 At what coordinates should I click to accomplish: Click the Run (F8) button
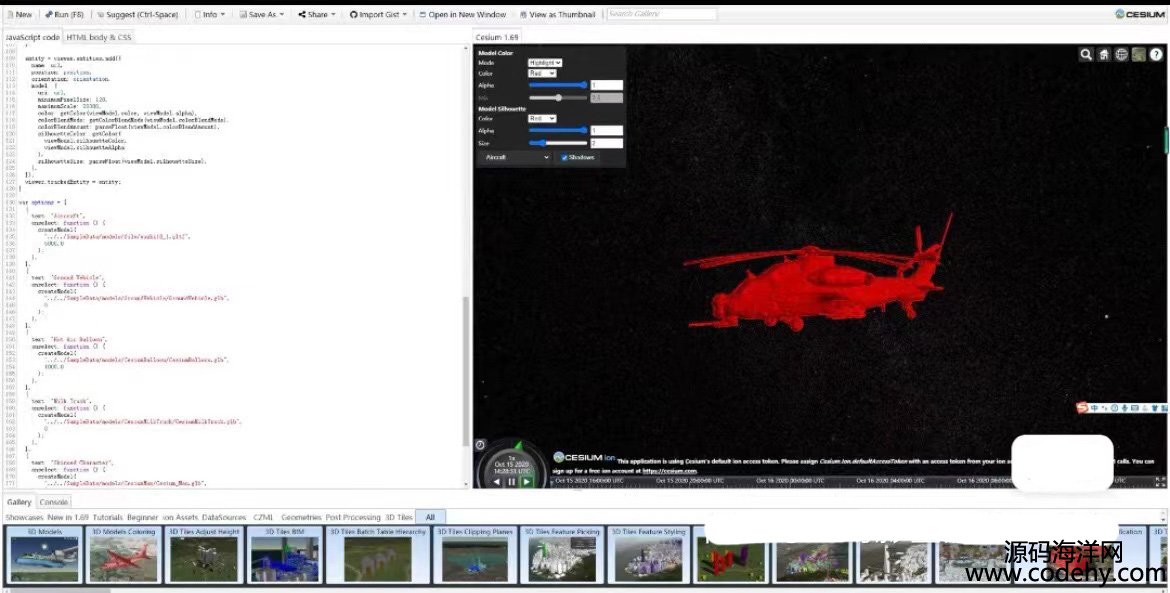pos(64,15)
